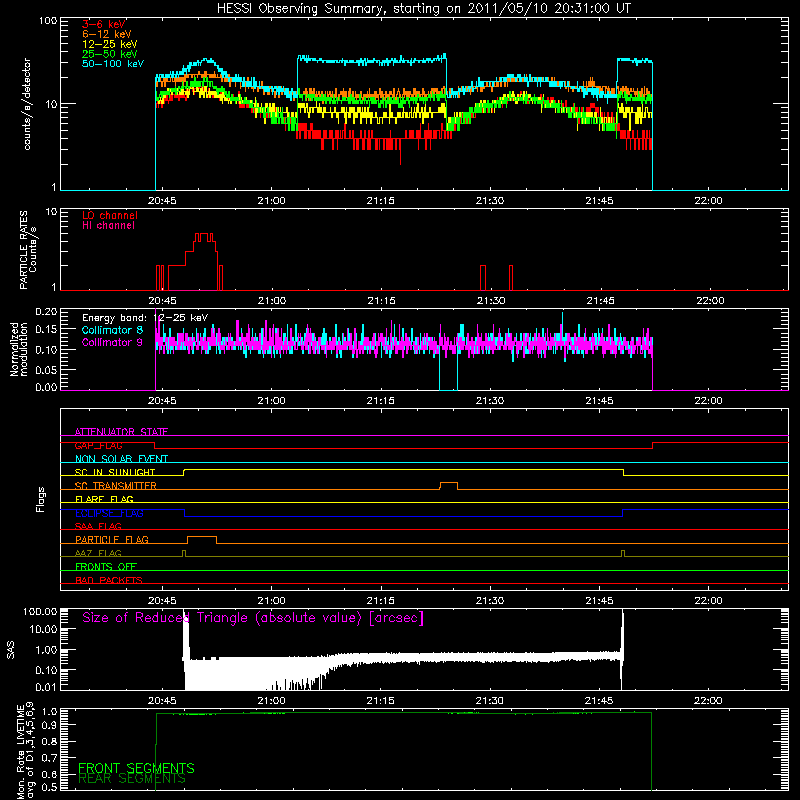Click the REAR SEGMENTS legend label
Viewport: 800px width, 800px height.
132,779
